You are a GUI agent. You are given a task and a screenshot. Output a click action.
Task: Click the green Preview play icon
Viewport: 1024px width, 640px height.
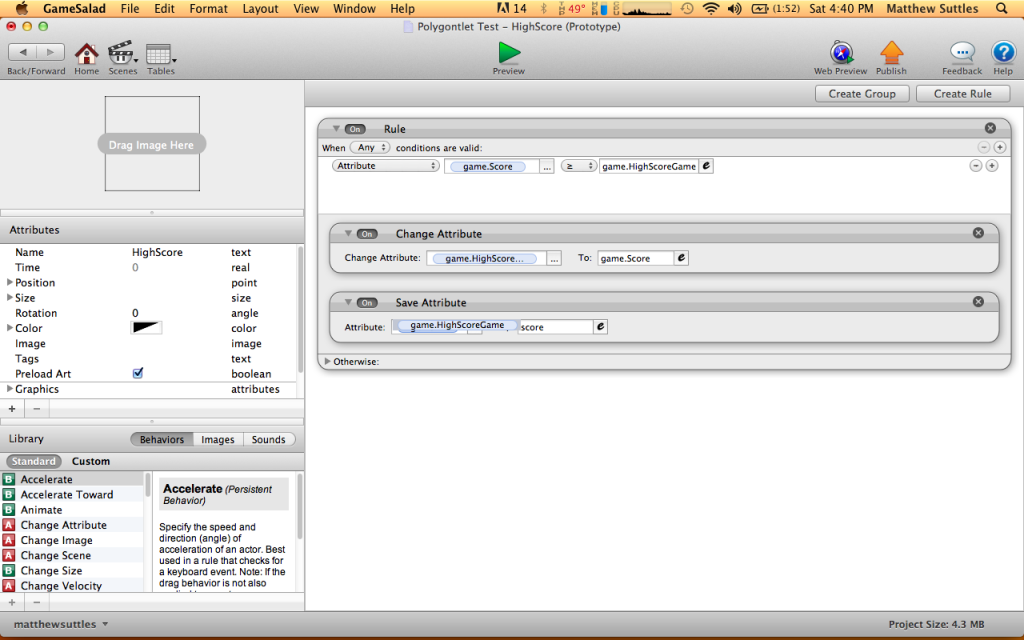[509, 52]
